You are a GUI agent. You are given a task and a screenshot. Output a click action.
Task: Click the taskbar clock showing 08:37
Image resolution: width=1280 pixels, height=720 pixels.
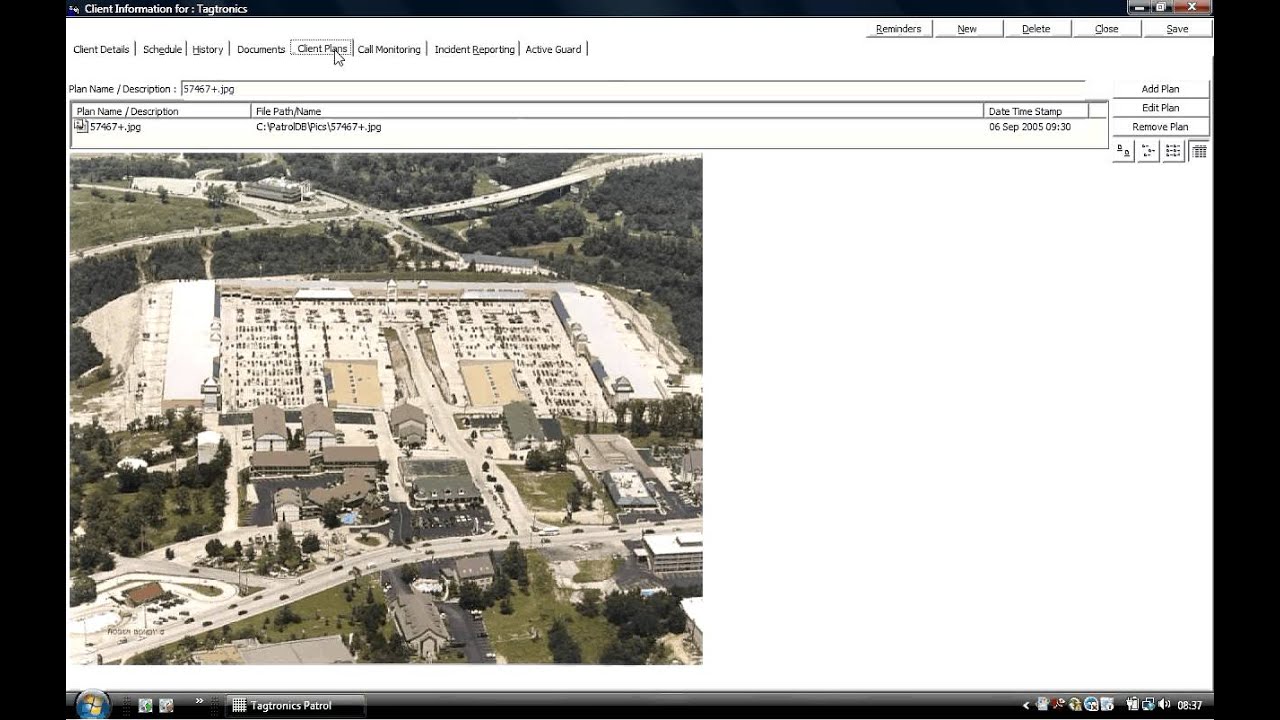(1189, 705)
